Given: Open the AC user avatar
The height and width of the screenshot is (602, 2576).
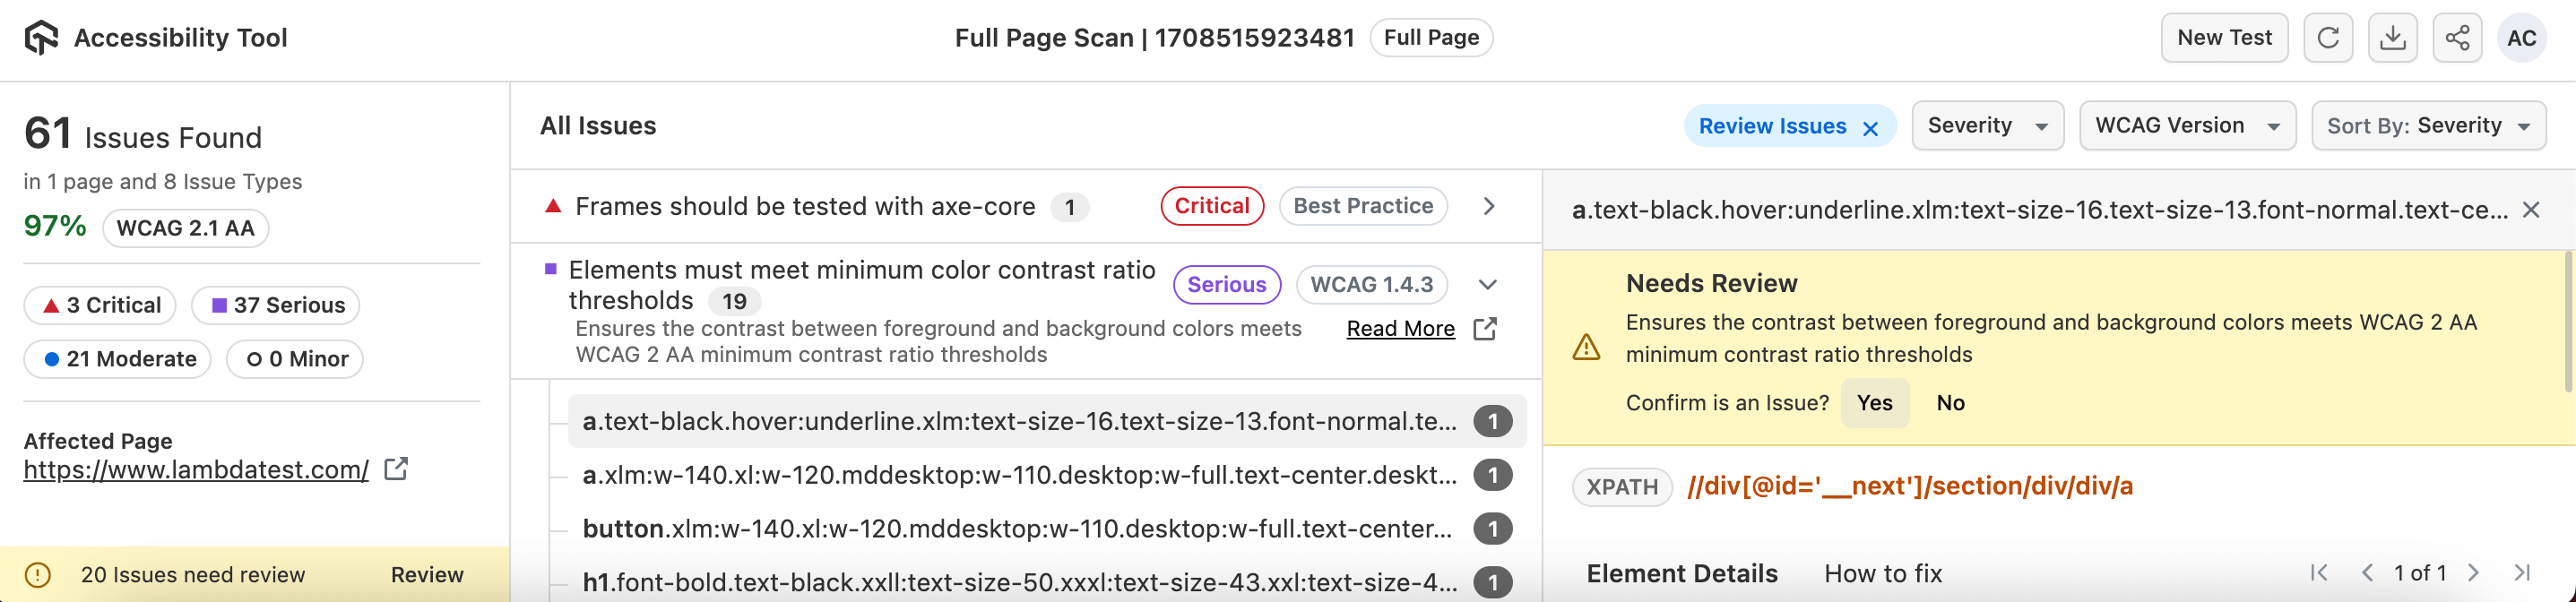Looking at the screenshot, I should tap(2521, 38).
